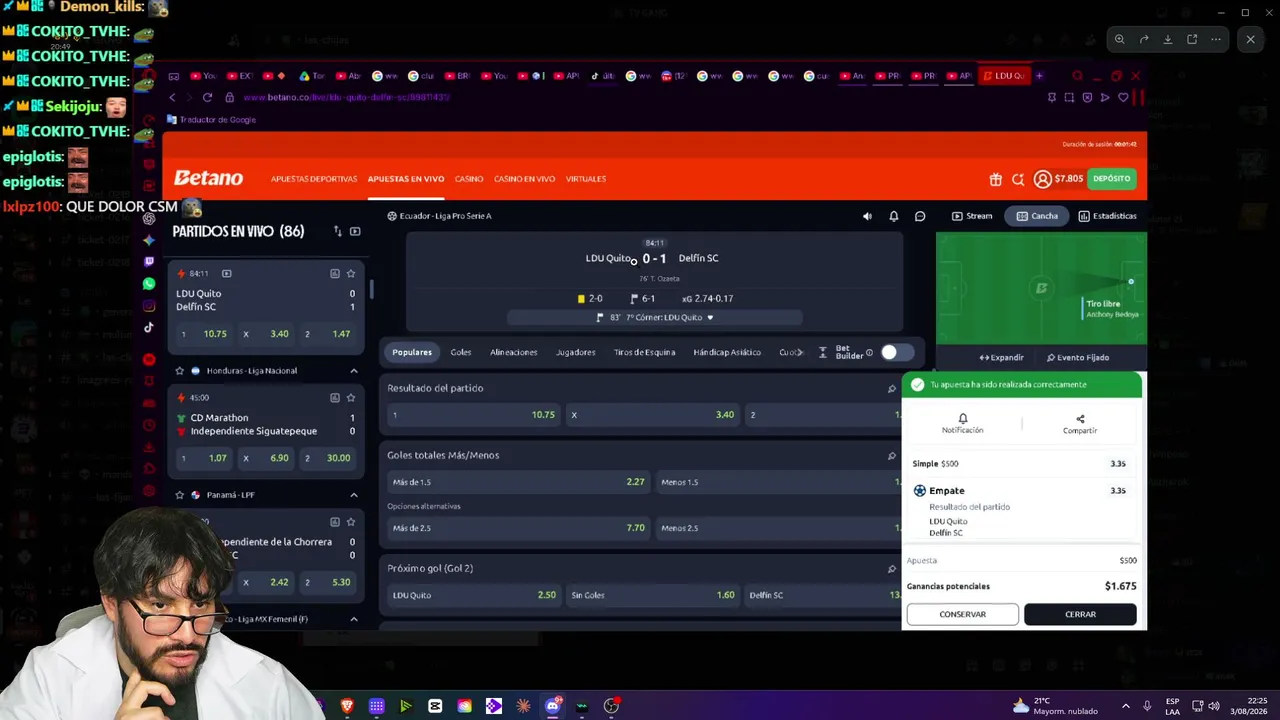This screenshot has width=1280, height=720.
Task: Click CERRAR to close the betslip
Action: [x=1080, y=614]
